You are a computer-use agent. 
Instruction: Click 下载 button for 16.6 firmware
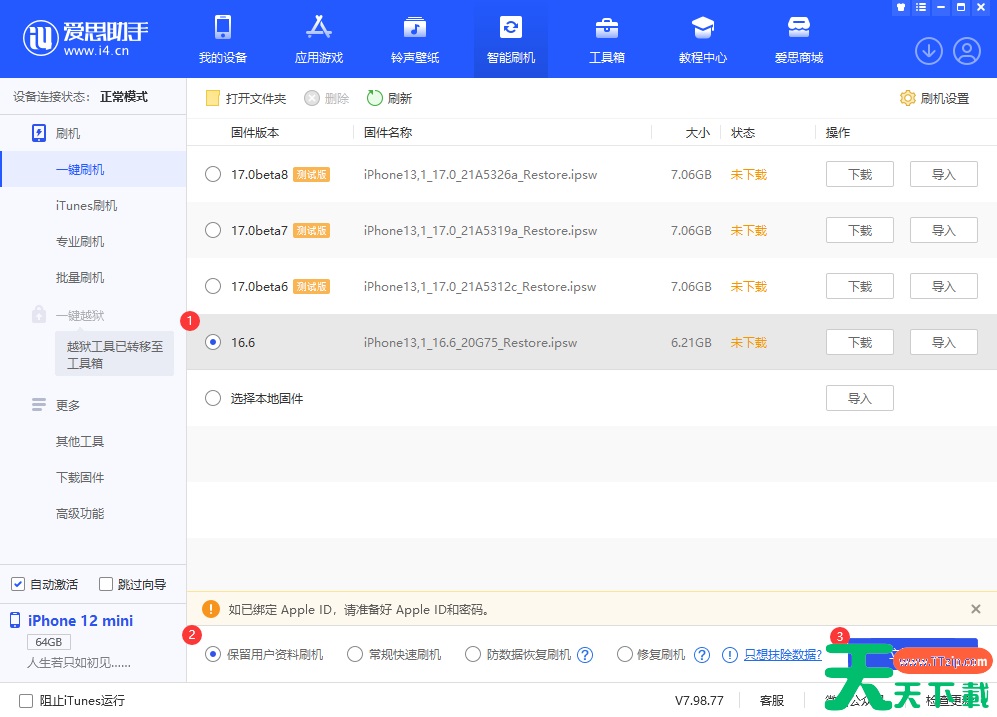click(859, 342)
